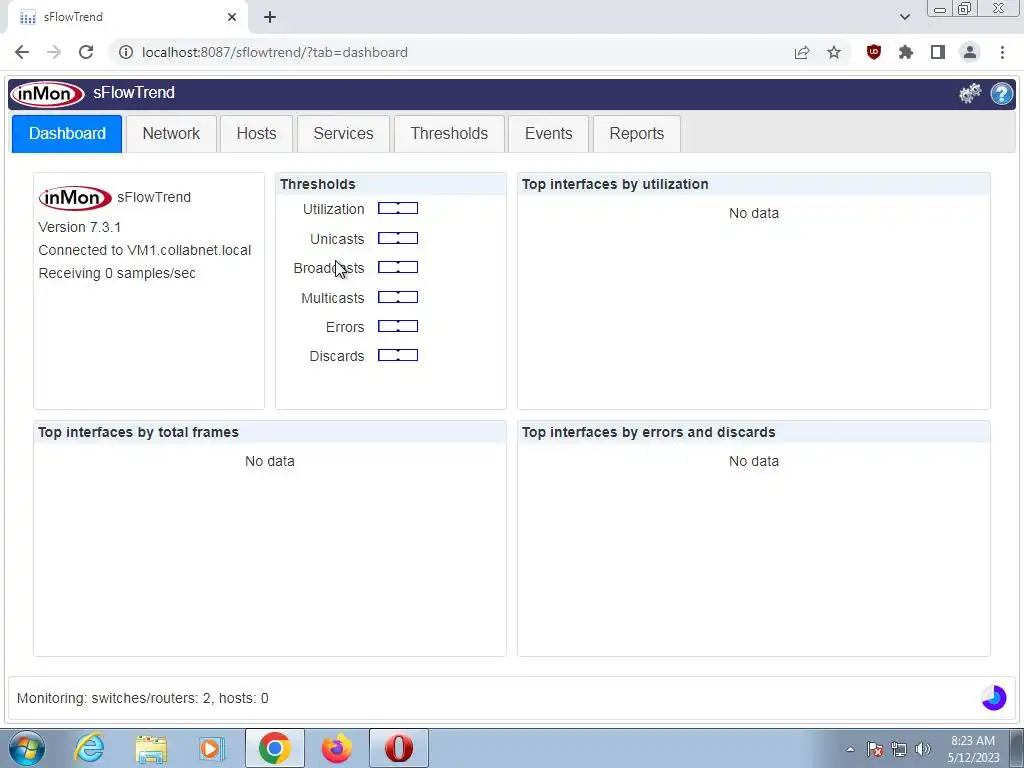The width and height of the screenshot is (1024, 768).
Task: Share this page icon in address bar
Action: pyautogui.click(x=802, y=52)
